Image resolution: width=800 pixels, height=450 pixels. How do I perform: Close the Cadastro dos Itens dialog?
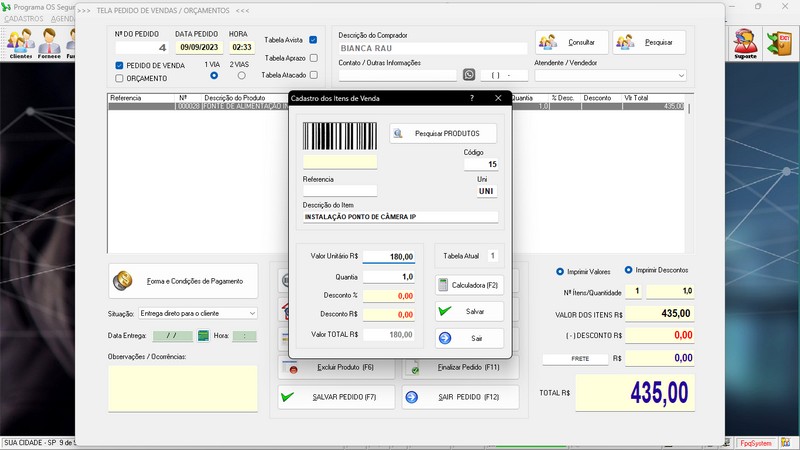(498, 98)
